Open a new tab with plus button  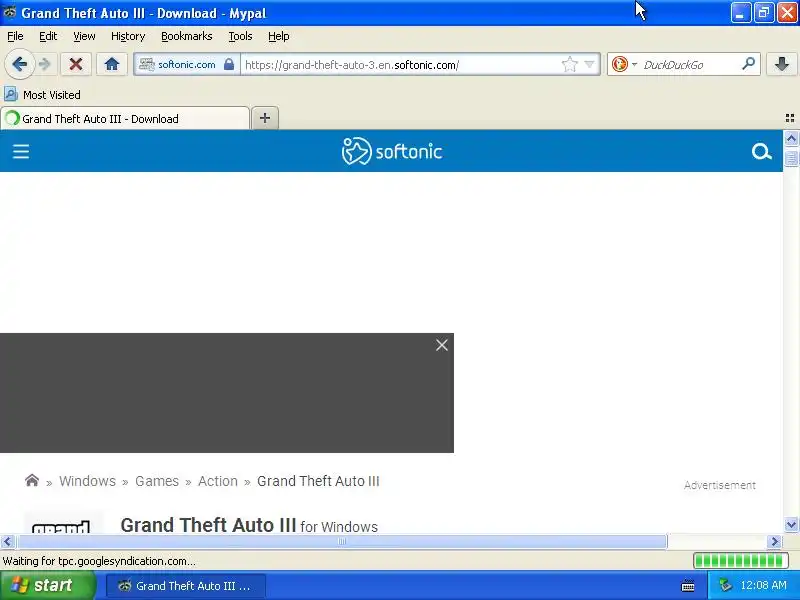point(265,118)
